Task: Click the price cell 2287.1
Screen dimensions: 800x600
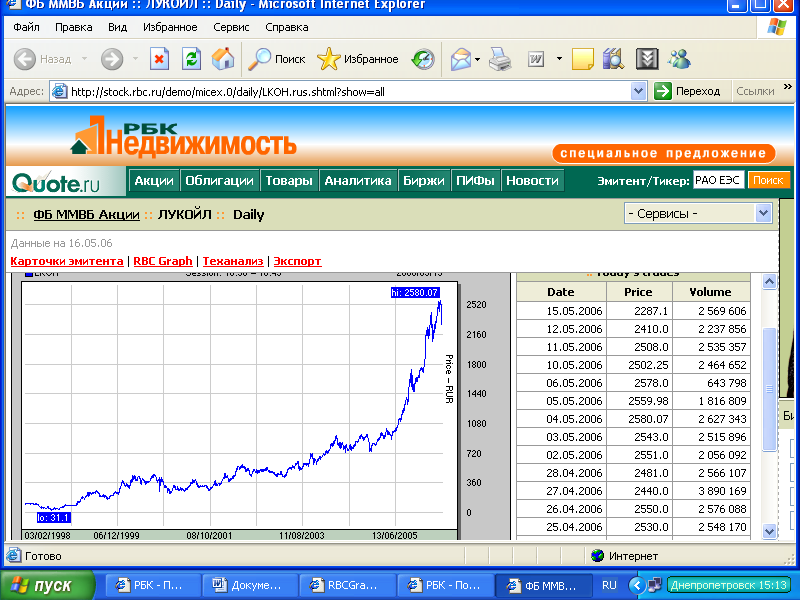Action: (639, 311)
